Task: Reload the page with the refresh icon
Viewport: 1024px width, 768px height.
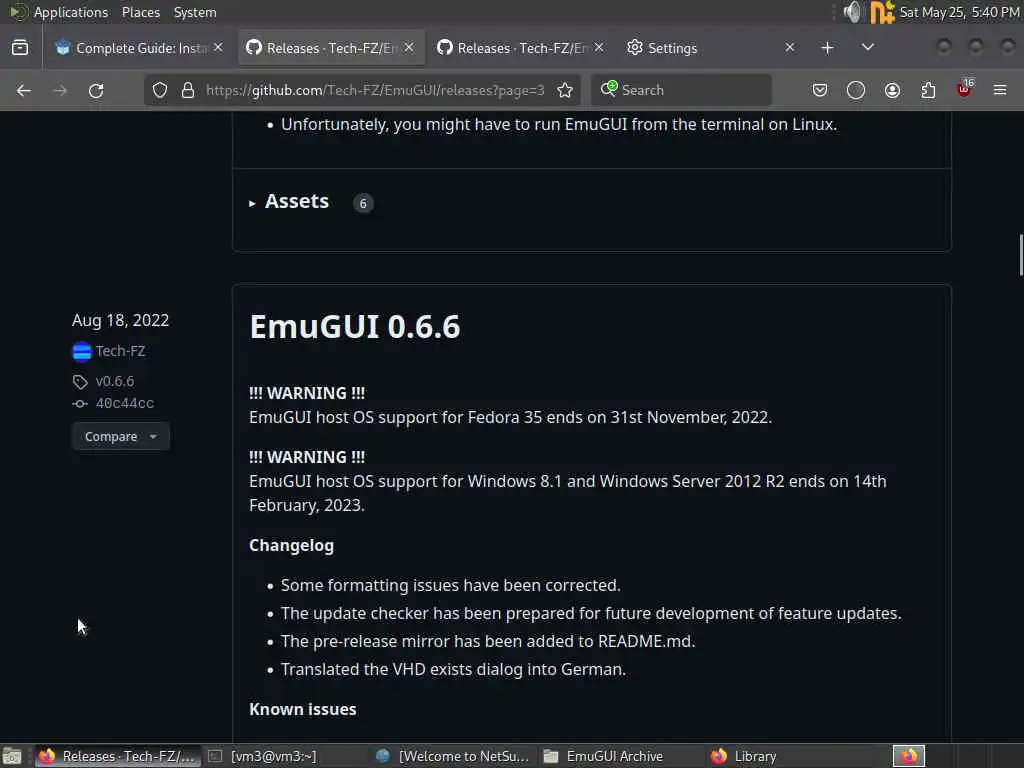Action: (96, 90)
